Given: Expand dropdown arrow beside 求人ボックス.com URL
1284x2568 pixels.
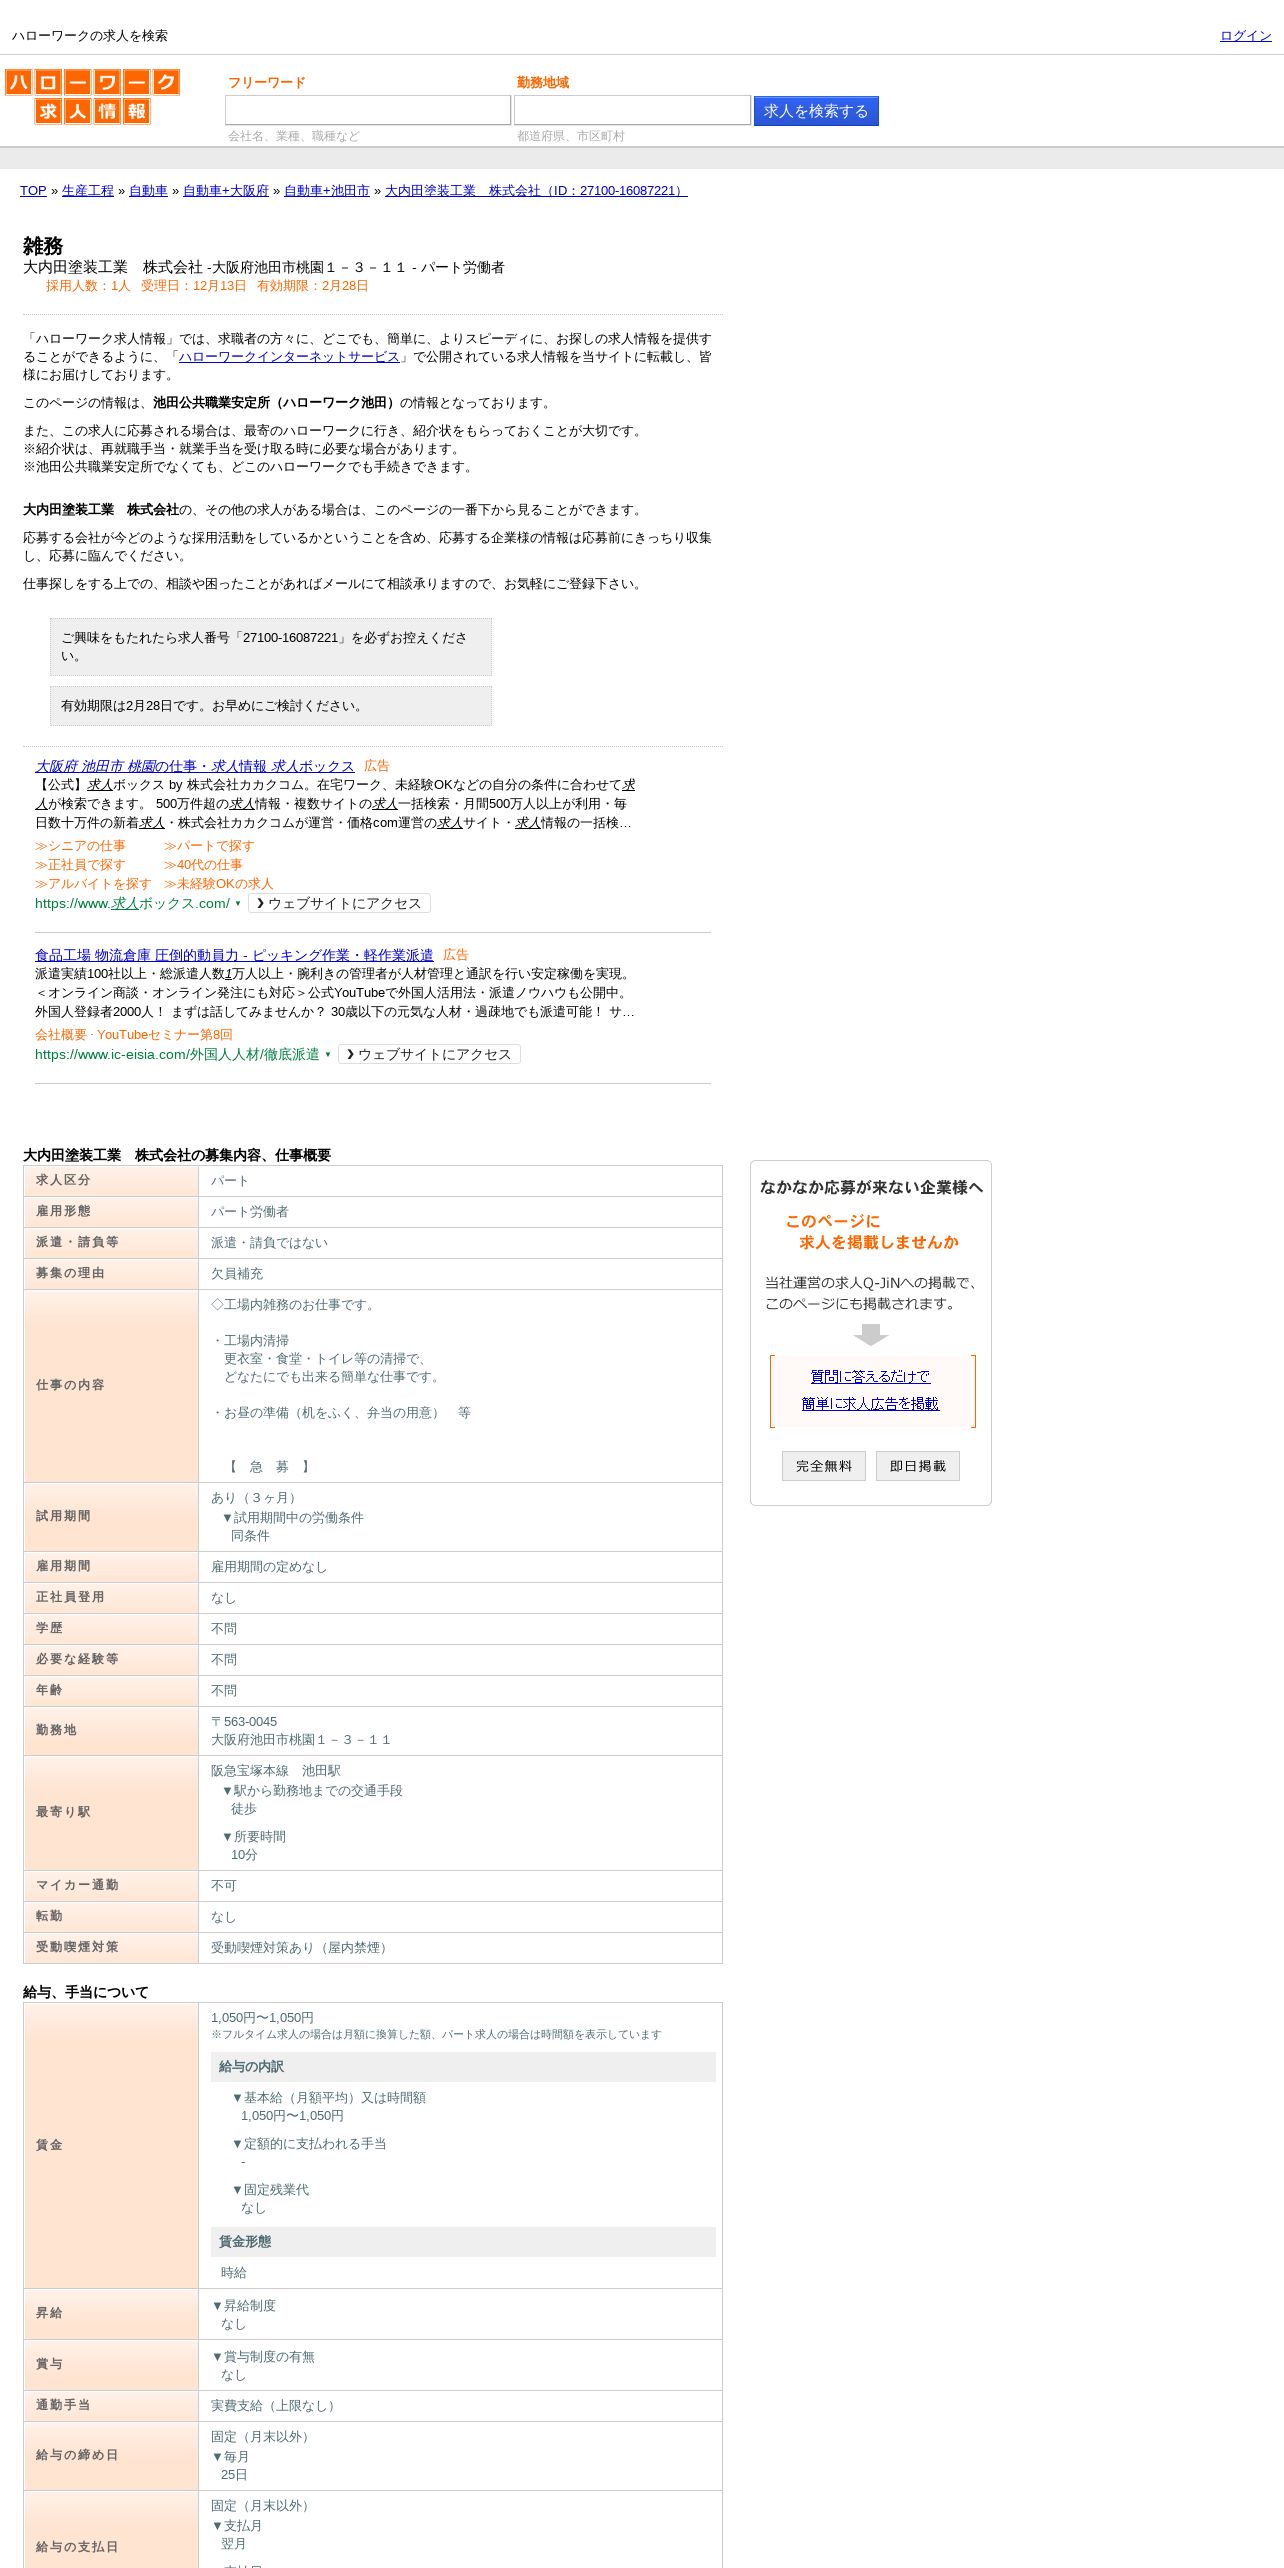Looking at the screenshot, I should pyautogui.click(x=238, y=904).
